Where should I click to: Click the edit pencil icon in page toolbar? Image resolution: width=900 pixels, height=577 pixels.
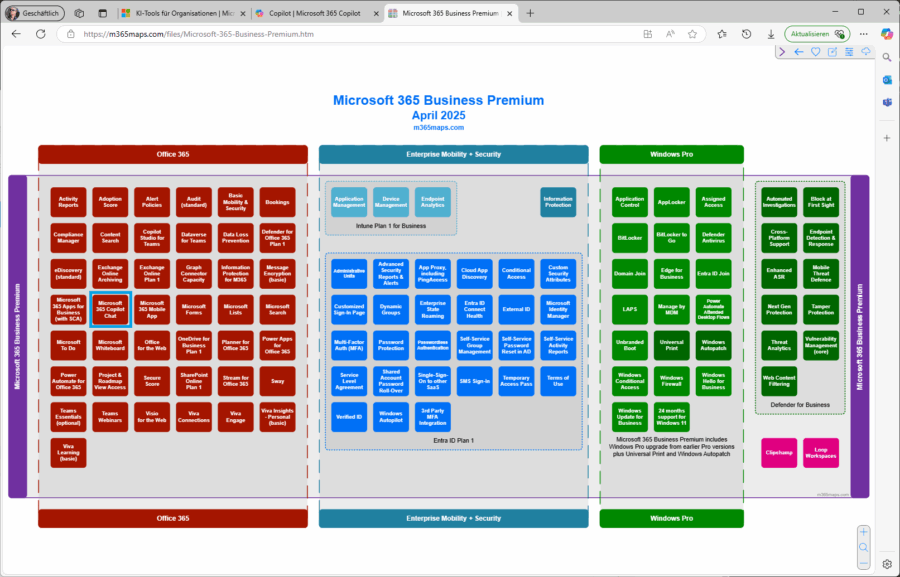[x=832, y=52]
